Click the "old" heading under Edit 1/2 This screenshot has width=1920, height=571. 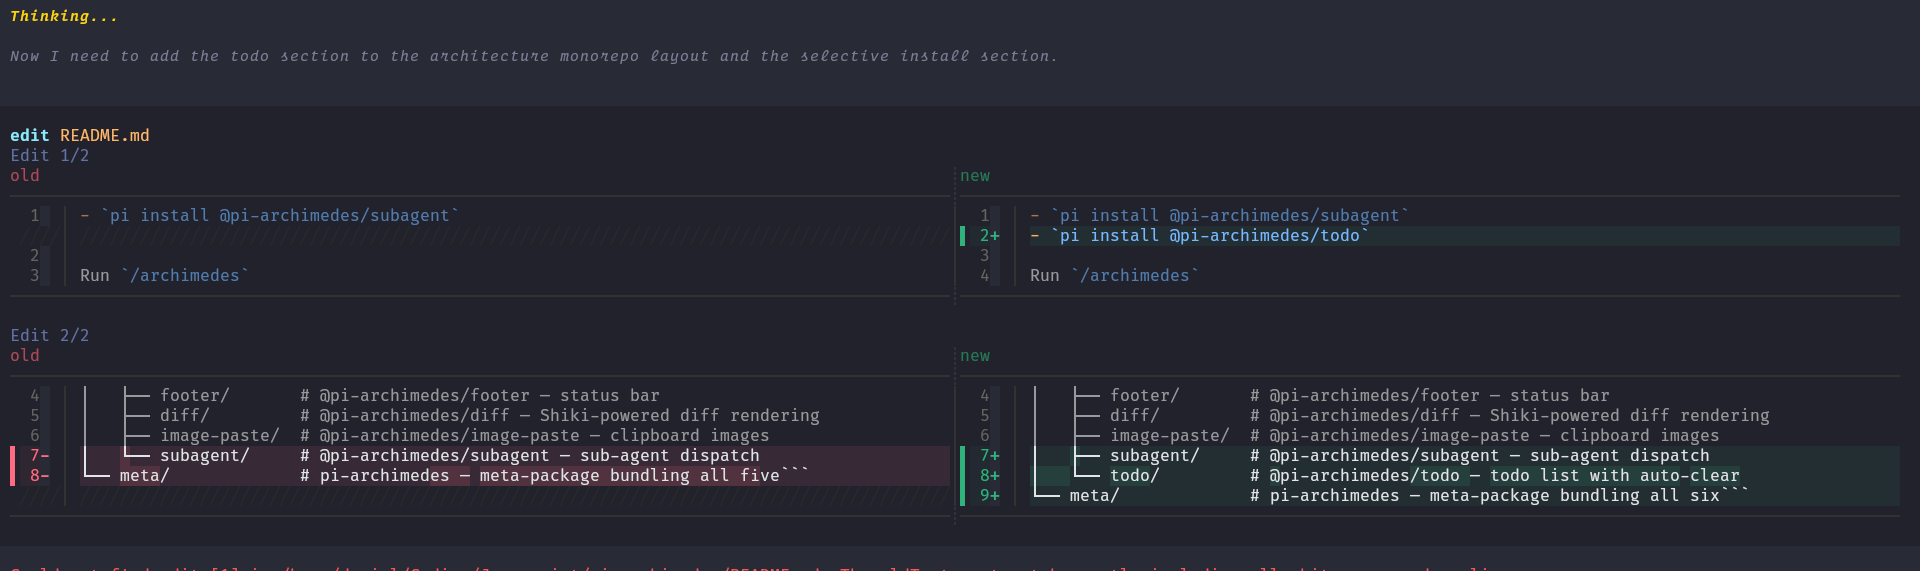pyautogui.click(x=25, y=175)
